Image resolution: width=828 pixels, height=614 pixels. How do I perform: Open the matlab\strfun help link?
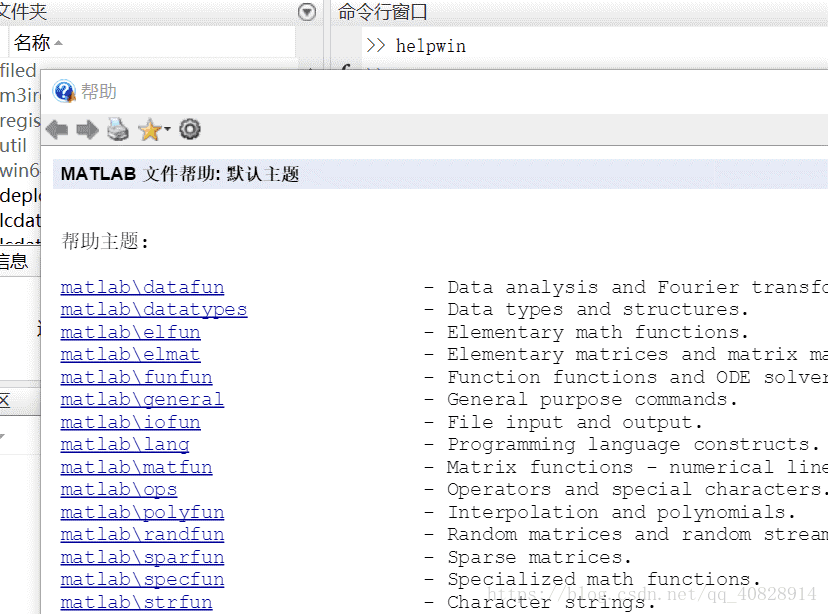[x=136, y=602]
